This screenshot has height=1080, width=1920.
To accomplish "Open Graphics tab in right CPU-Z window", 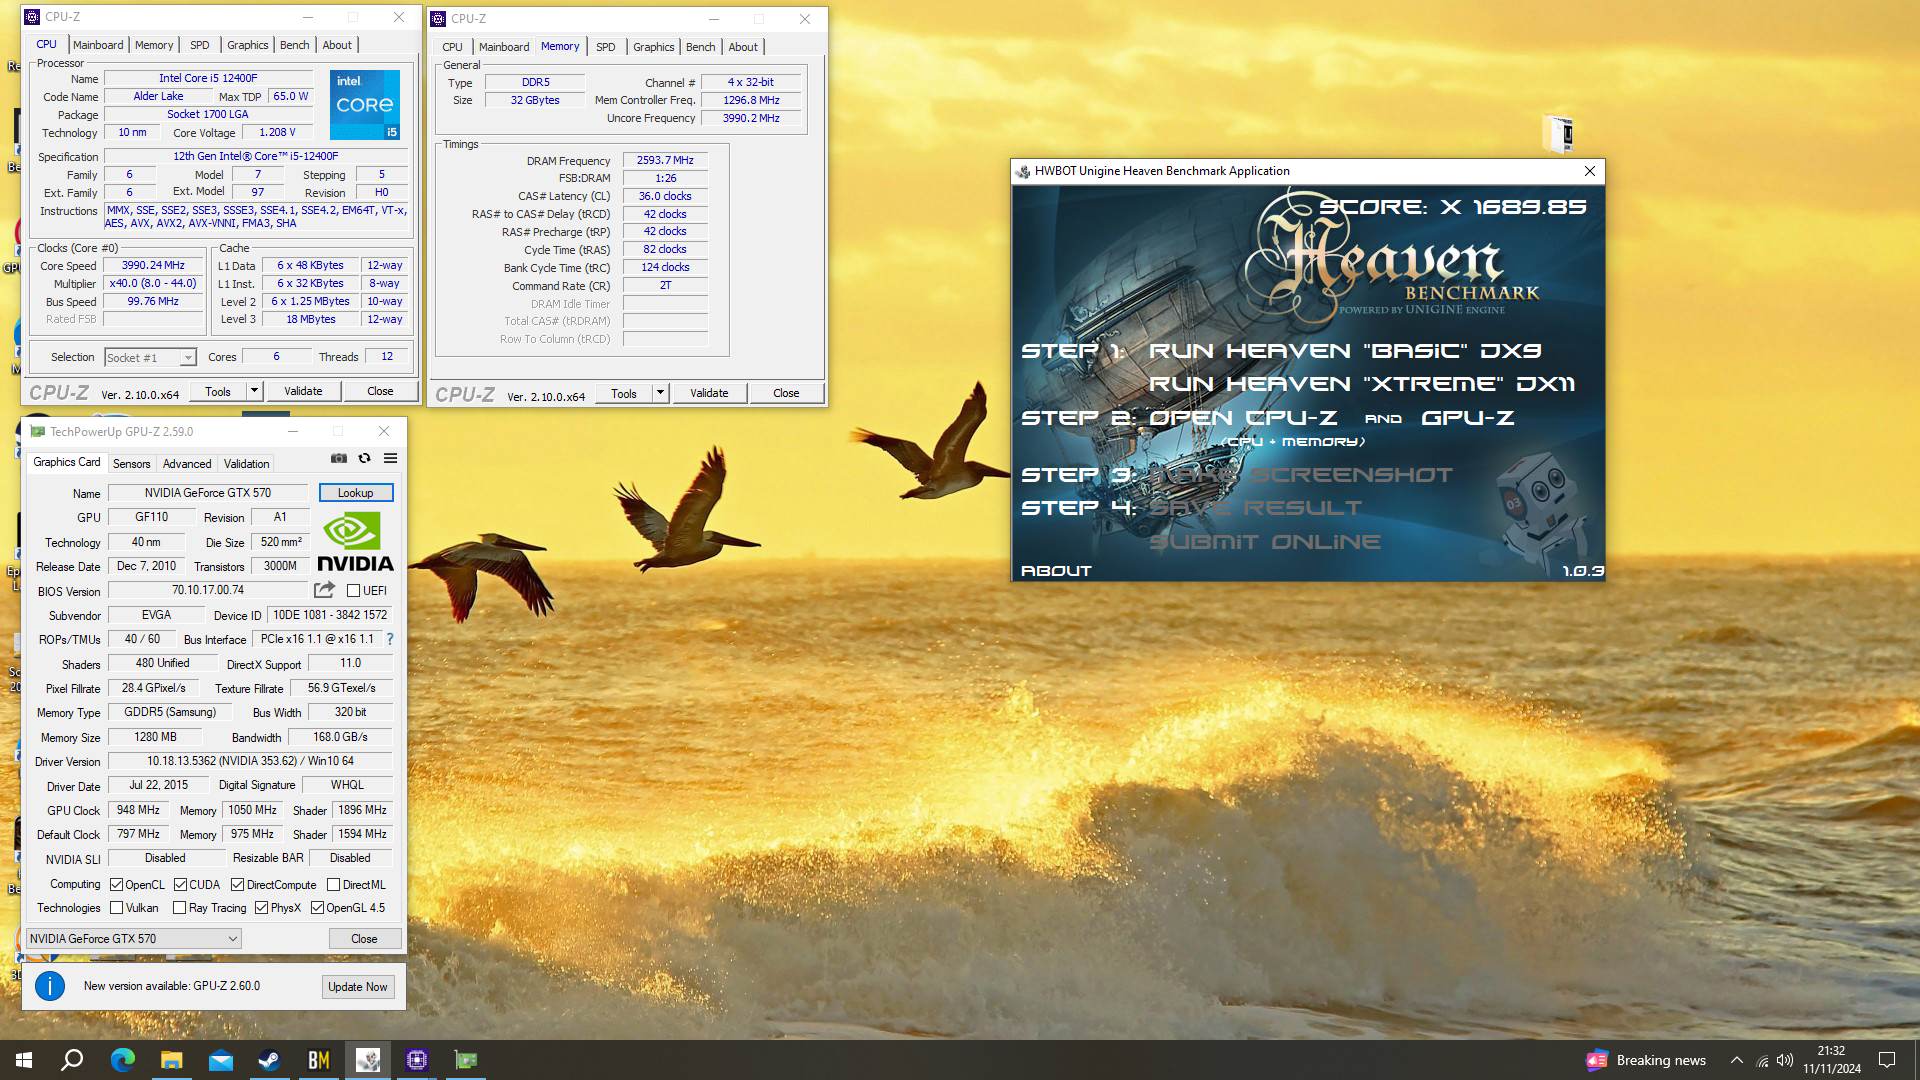I will tap(654, 47).
